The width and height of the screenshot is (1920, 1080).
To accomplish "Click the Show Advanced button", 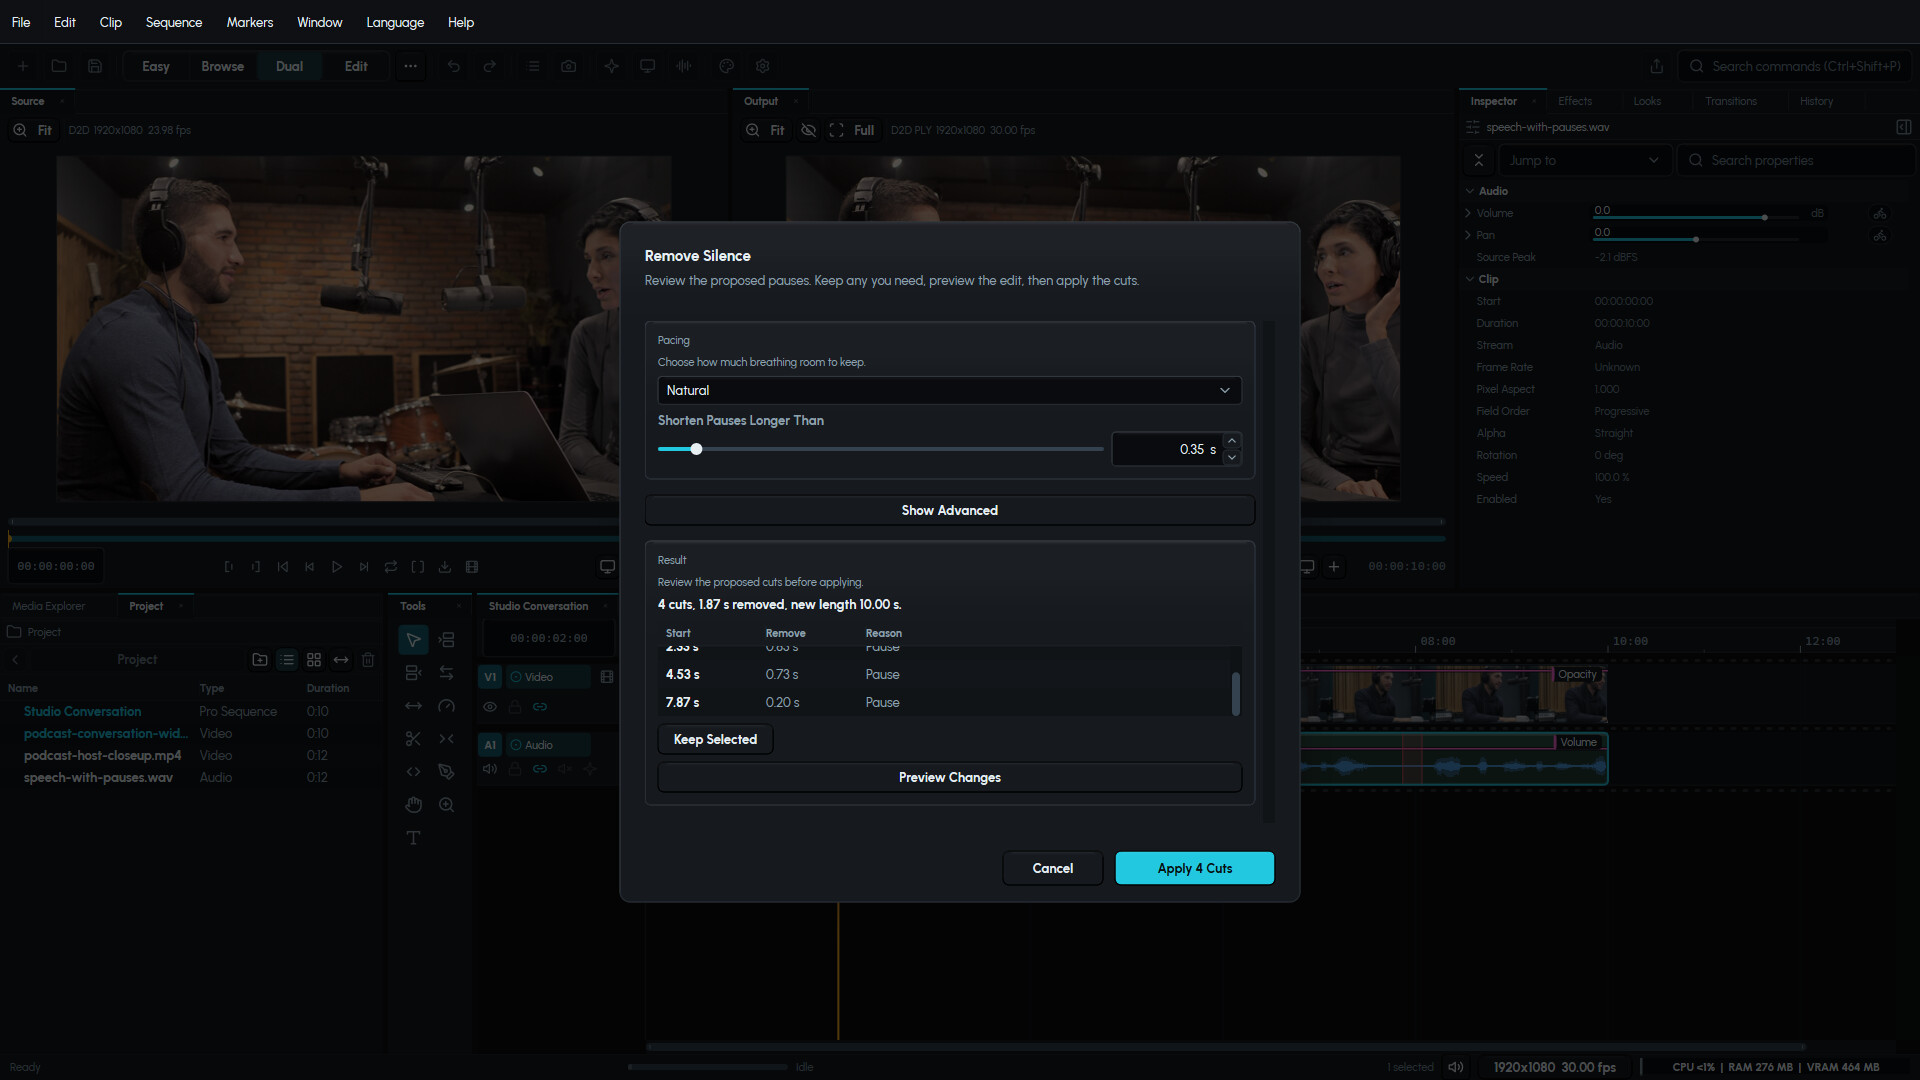I will point(949,510).
